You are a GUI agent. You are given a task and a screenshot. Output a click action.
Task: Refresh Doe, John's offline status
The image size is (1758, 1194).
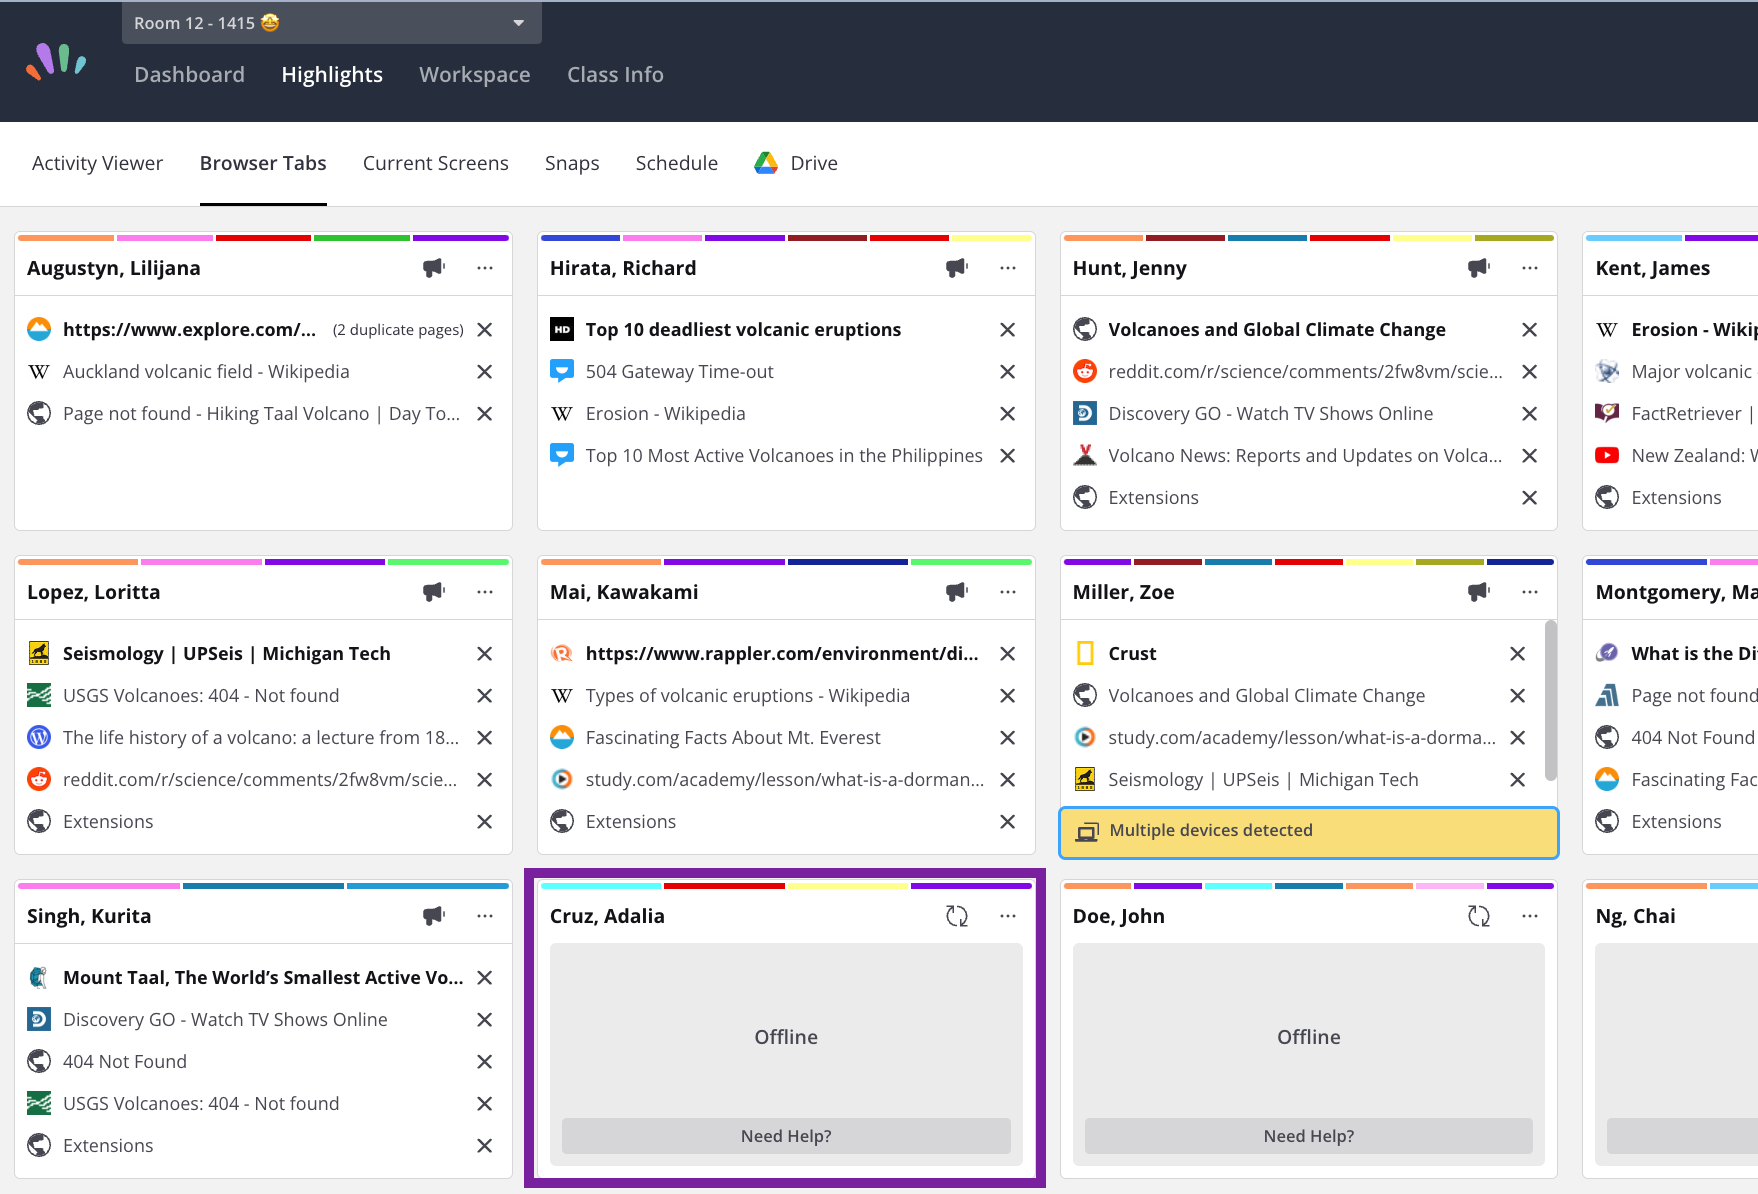tap(1479, 916)
